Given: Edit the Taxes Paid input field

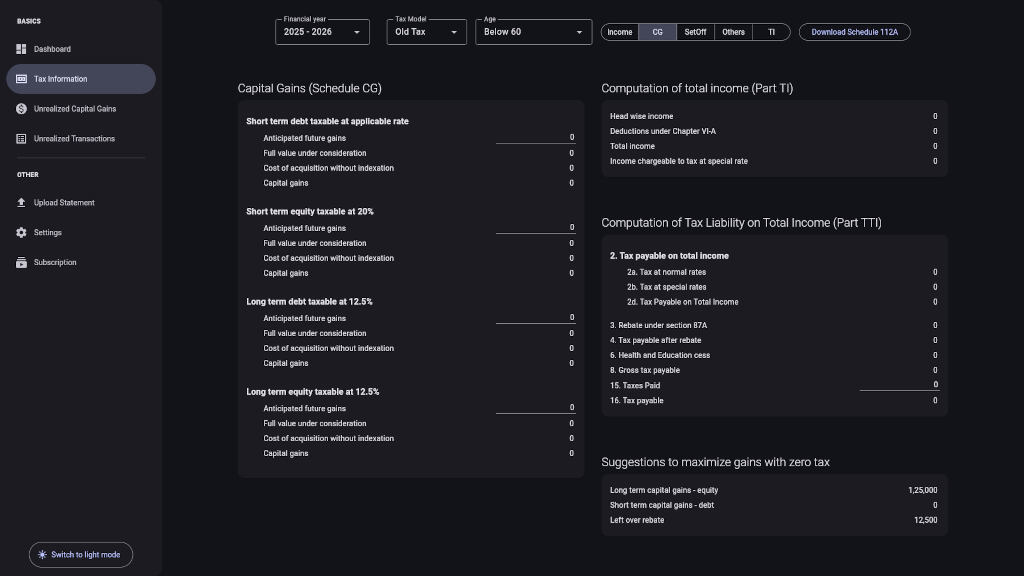Looking at the screenshot, I should (x=899, y=385).
